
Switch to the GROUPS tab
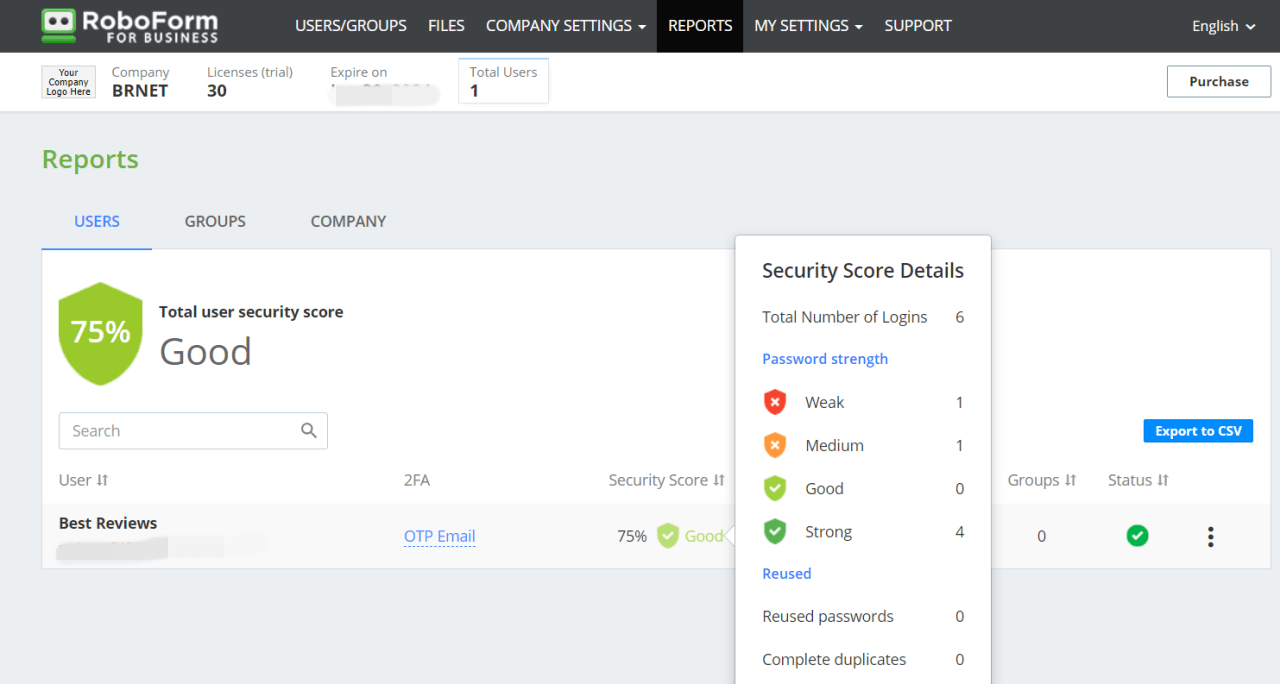(214, 221)
